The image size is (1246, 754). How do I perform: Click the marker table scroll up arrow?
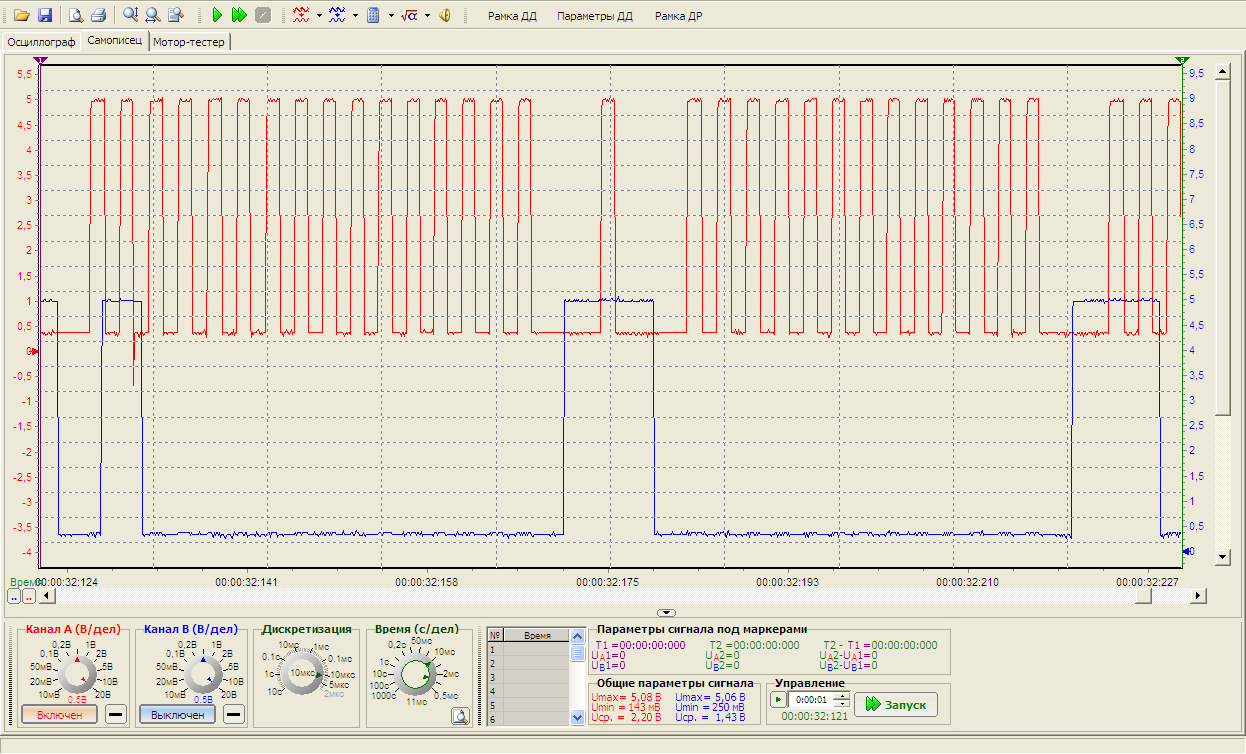[x=577, y=635]
